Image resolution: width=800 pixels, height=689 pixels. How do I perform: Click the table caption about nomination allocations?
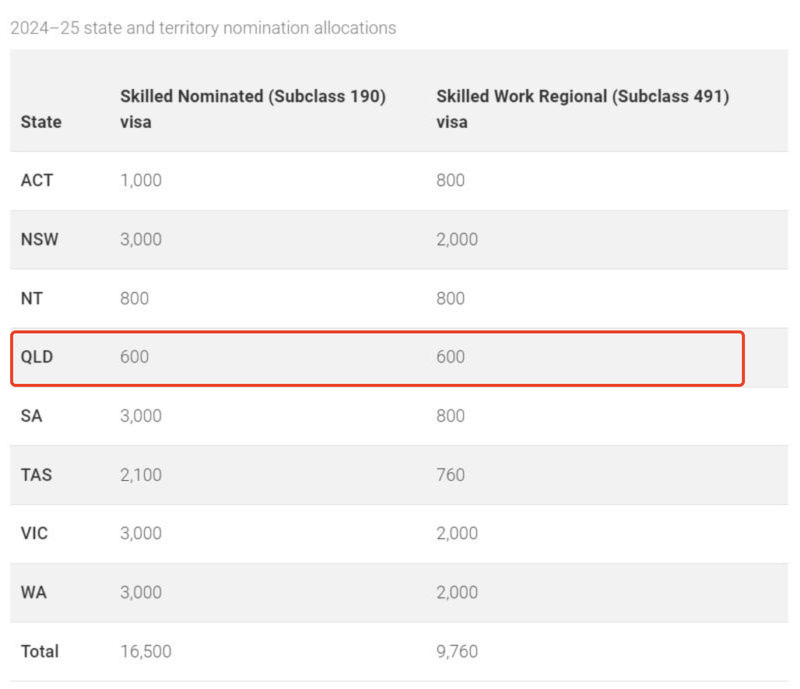[203, 28]
